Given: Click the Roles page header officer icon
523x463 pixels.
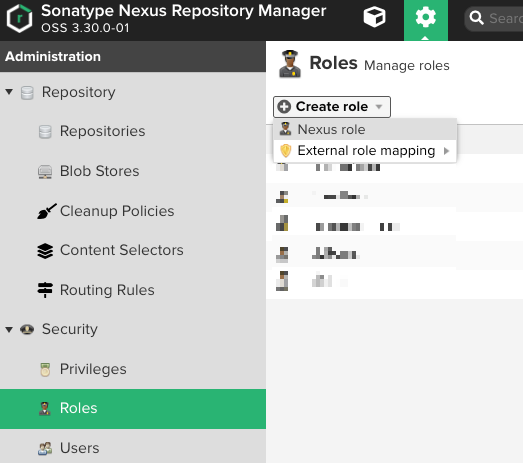Looking at the screenshot, I should [x=290, y=64].
